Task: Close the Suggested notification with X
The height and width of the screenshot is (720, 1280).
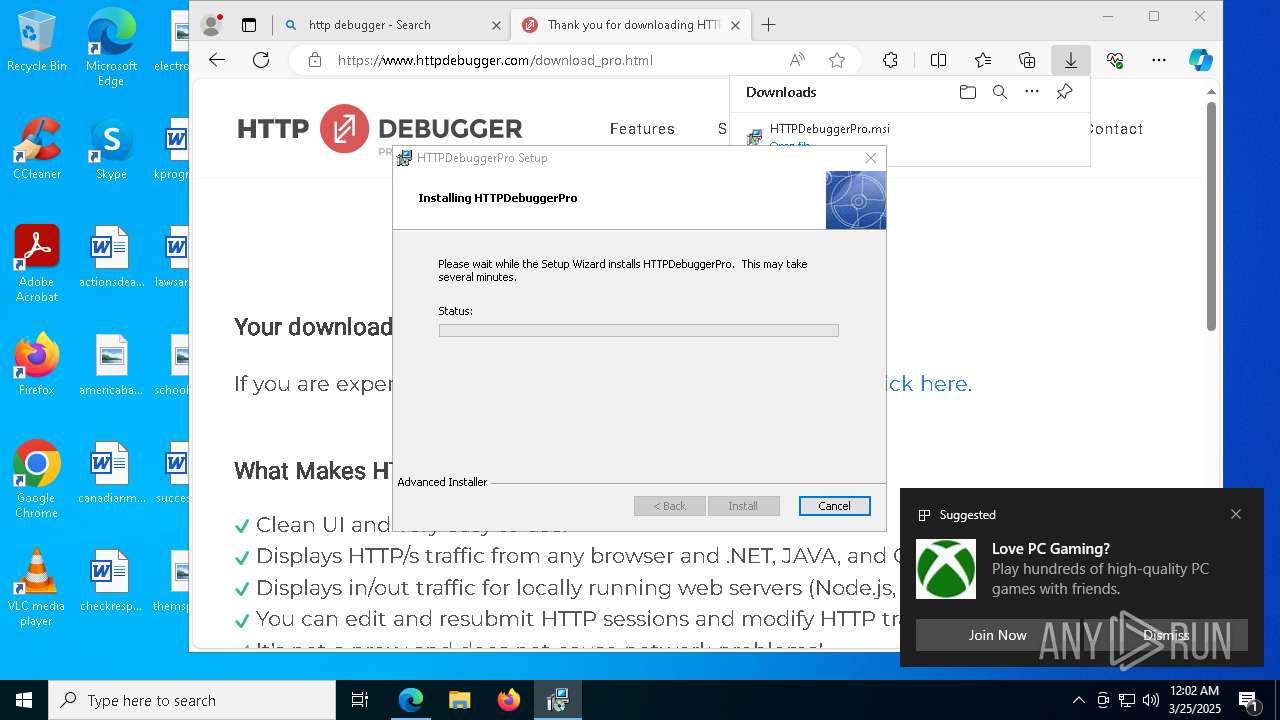Action: tap(1236, 514)
